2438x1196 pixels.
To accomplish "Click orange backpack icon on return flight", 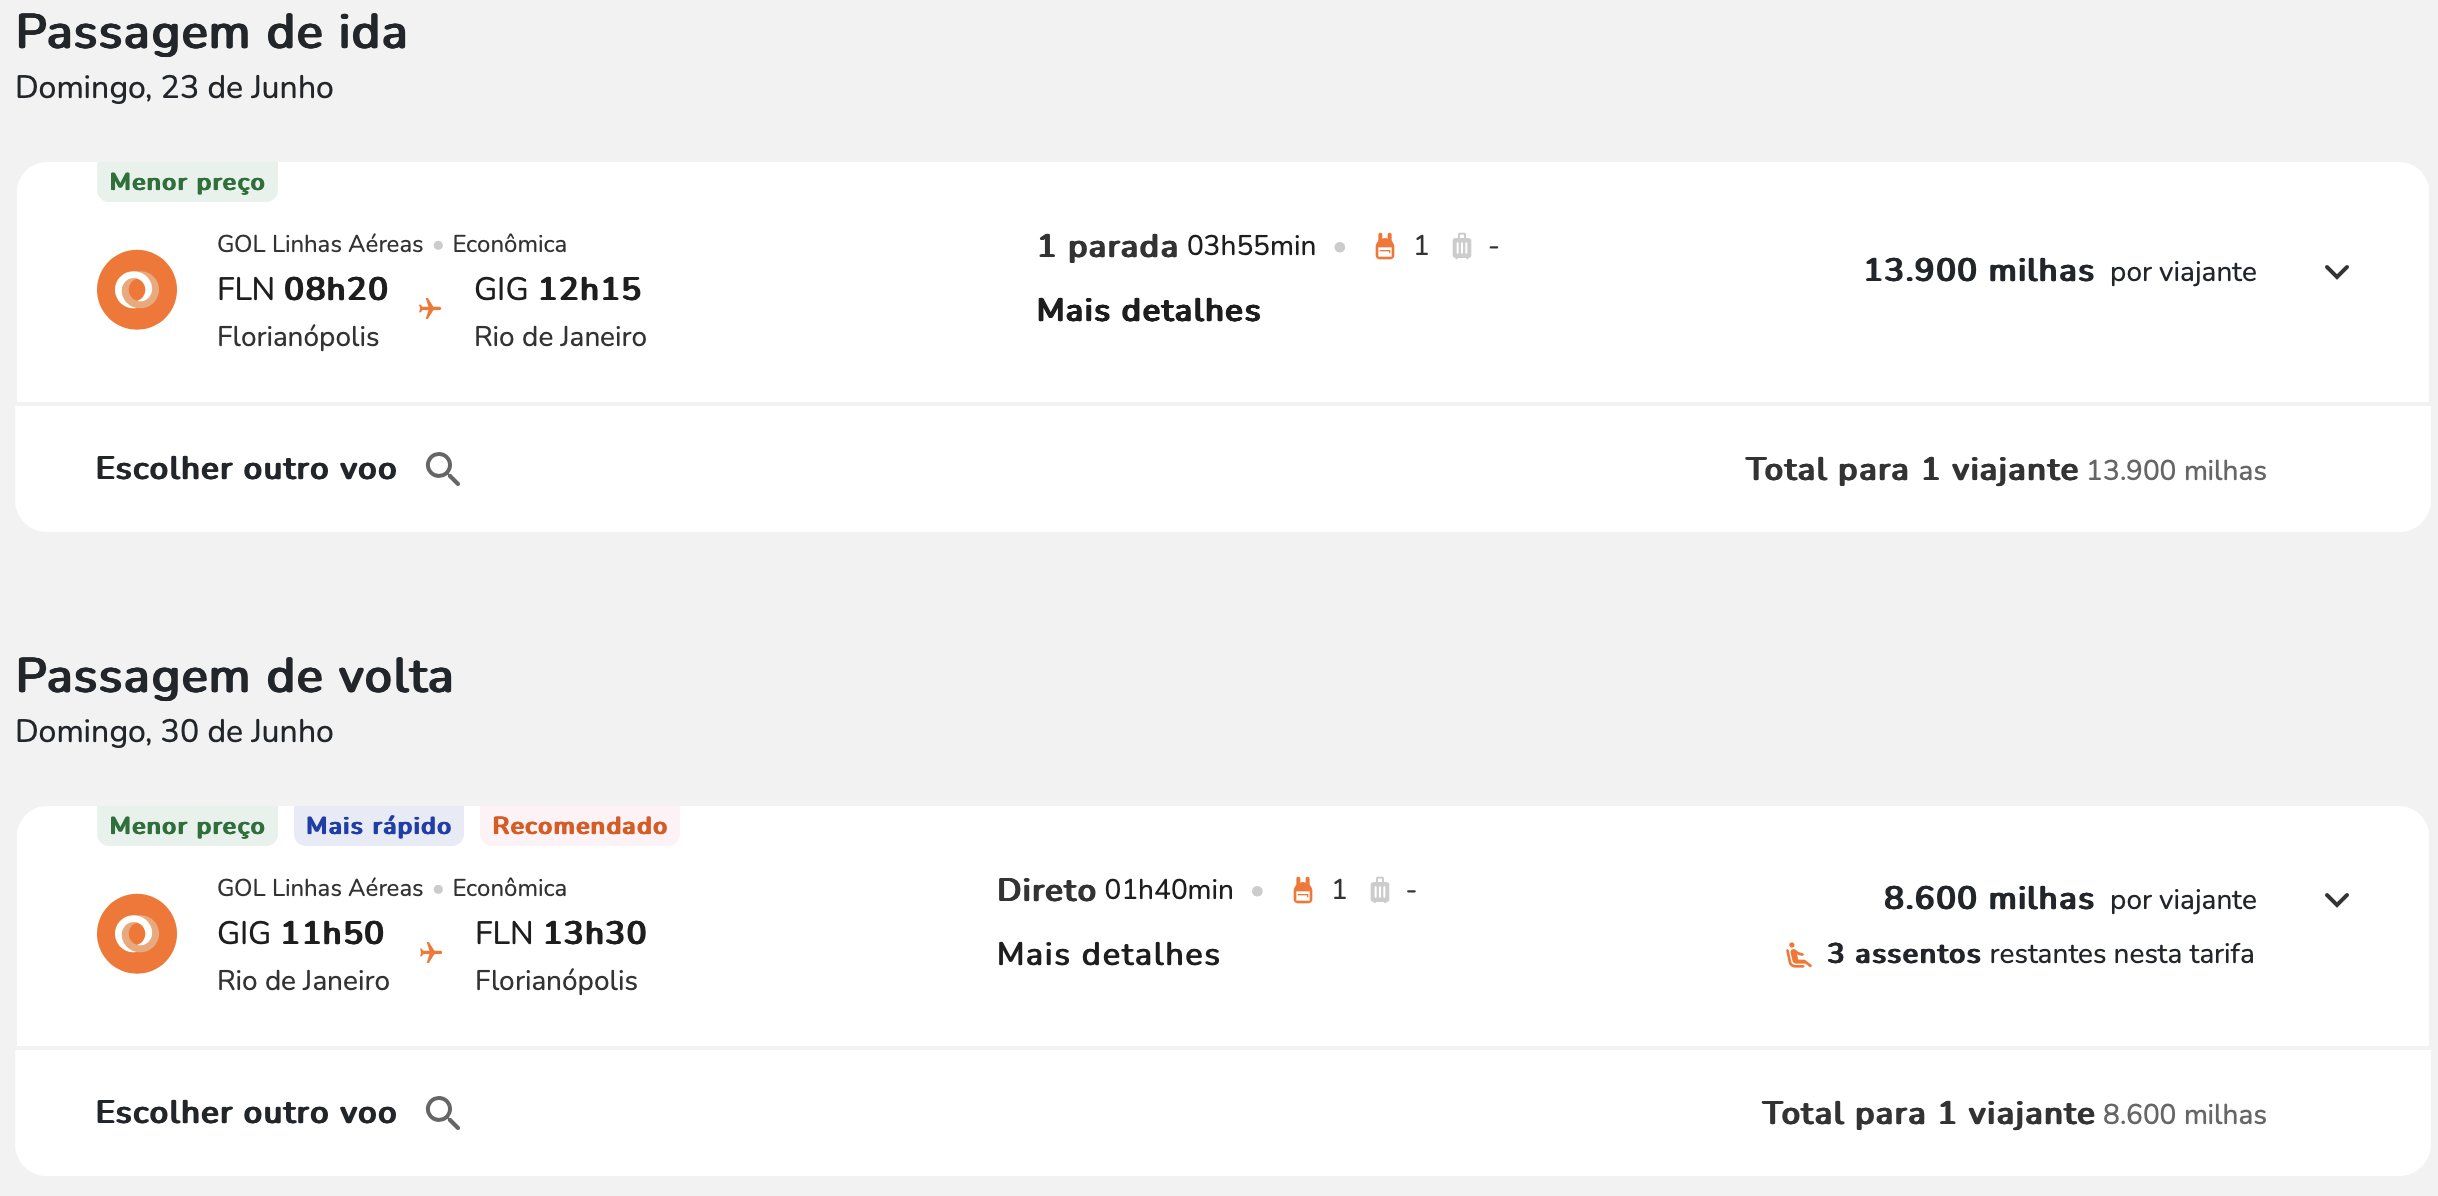I will (x=1303, y=890).
